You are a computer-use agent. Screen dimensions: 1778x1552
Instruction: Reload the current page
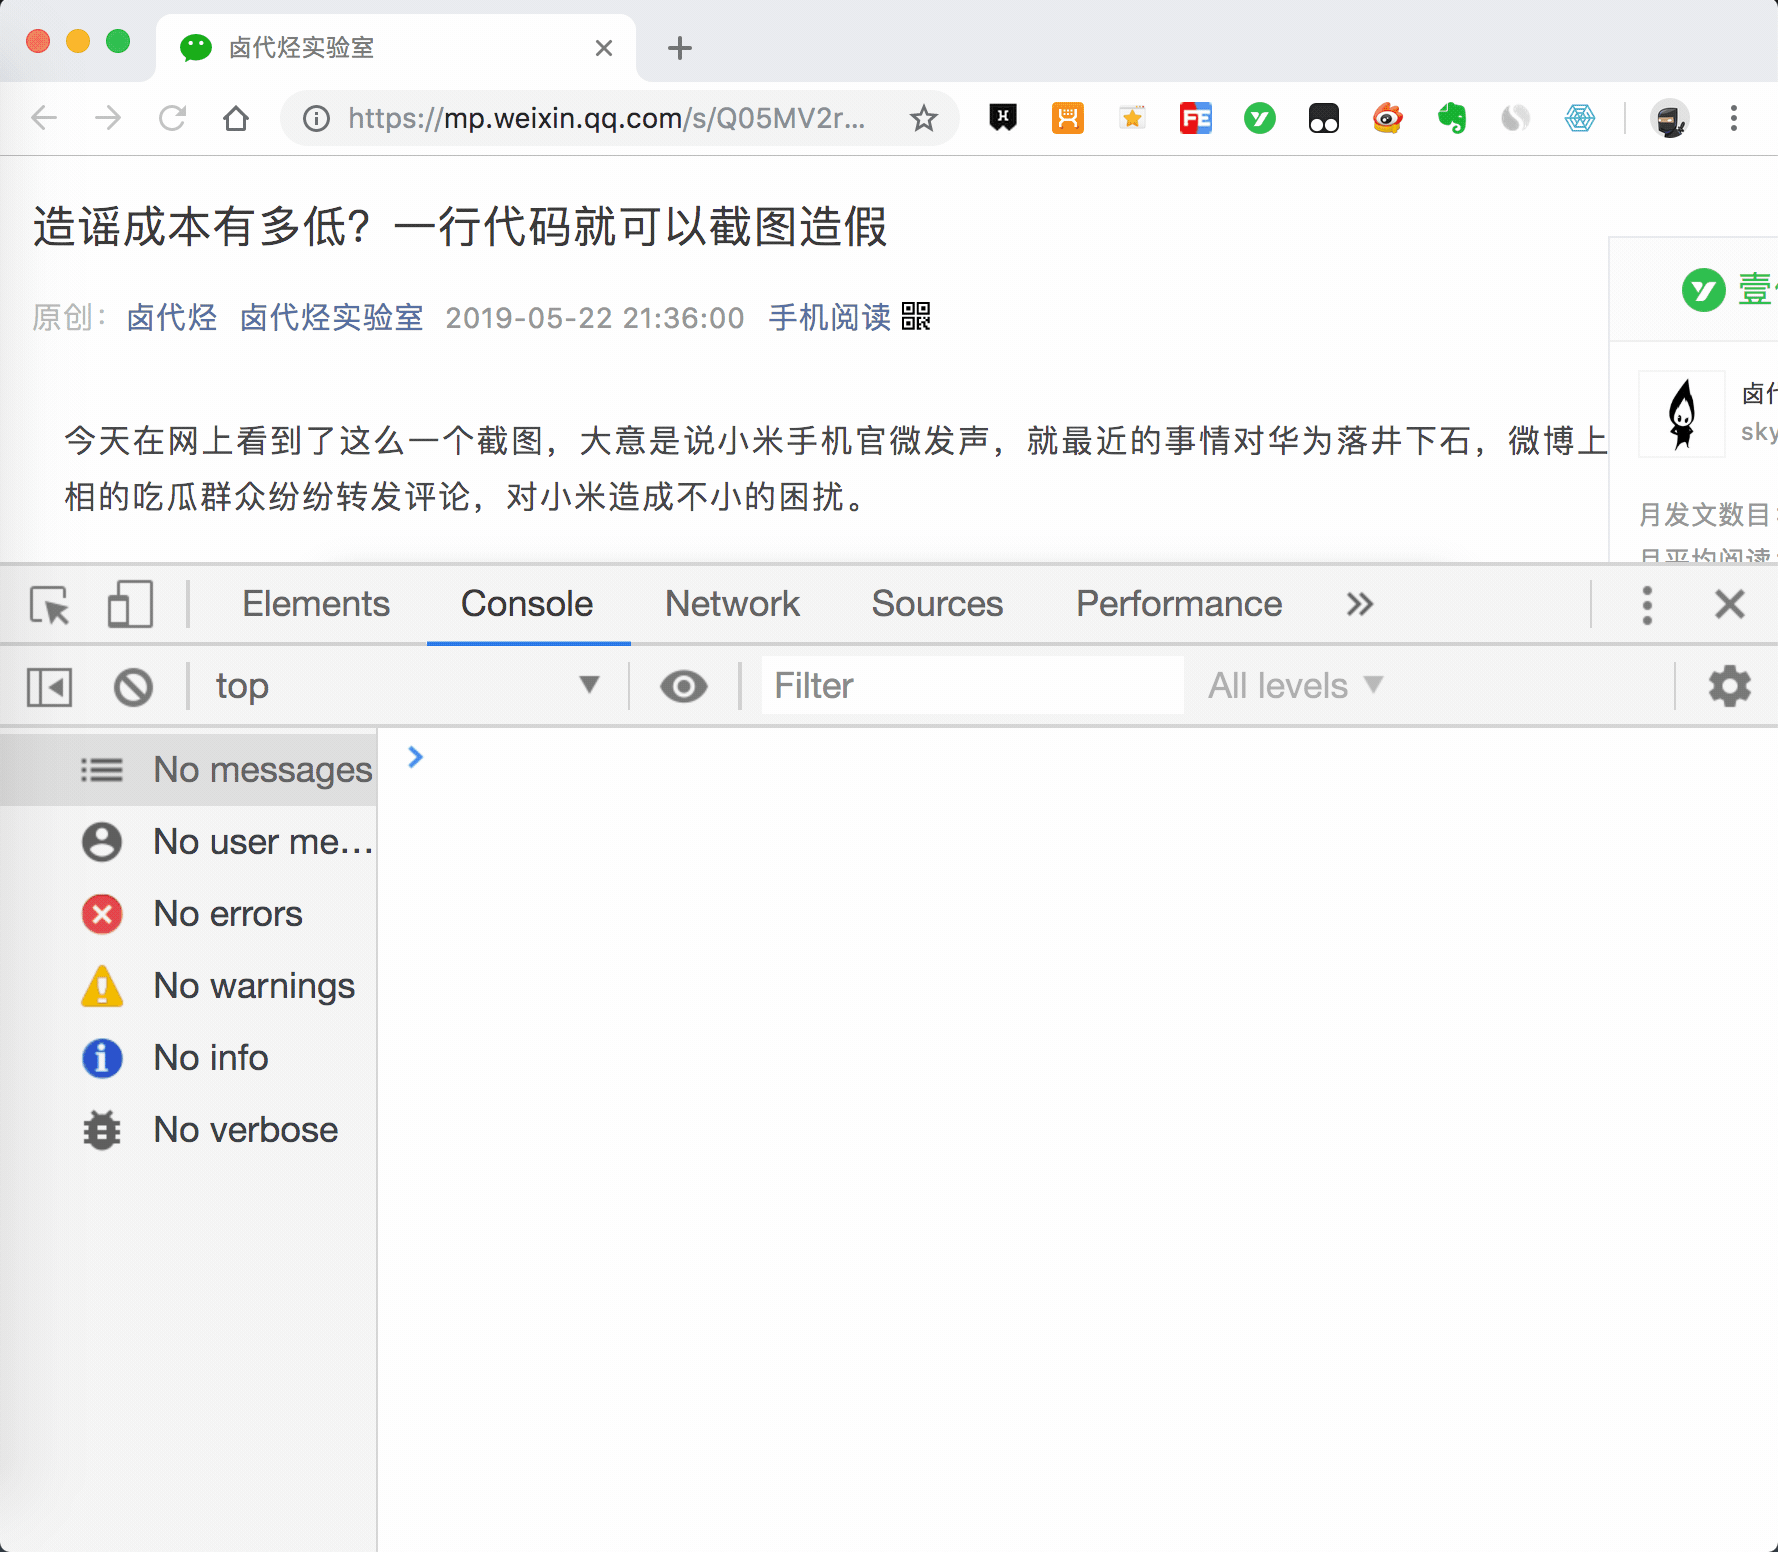172,118
